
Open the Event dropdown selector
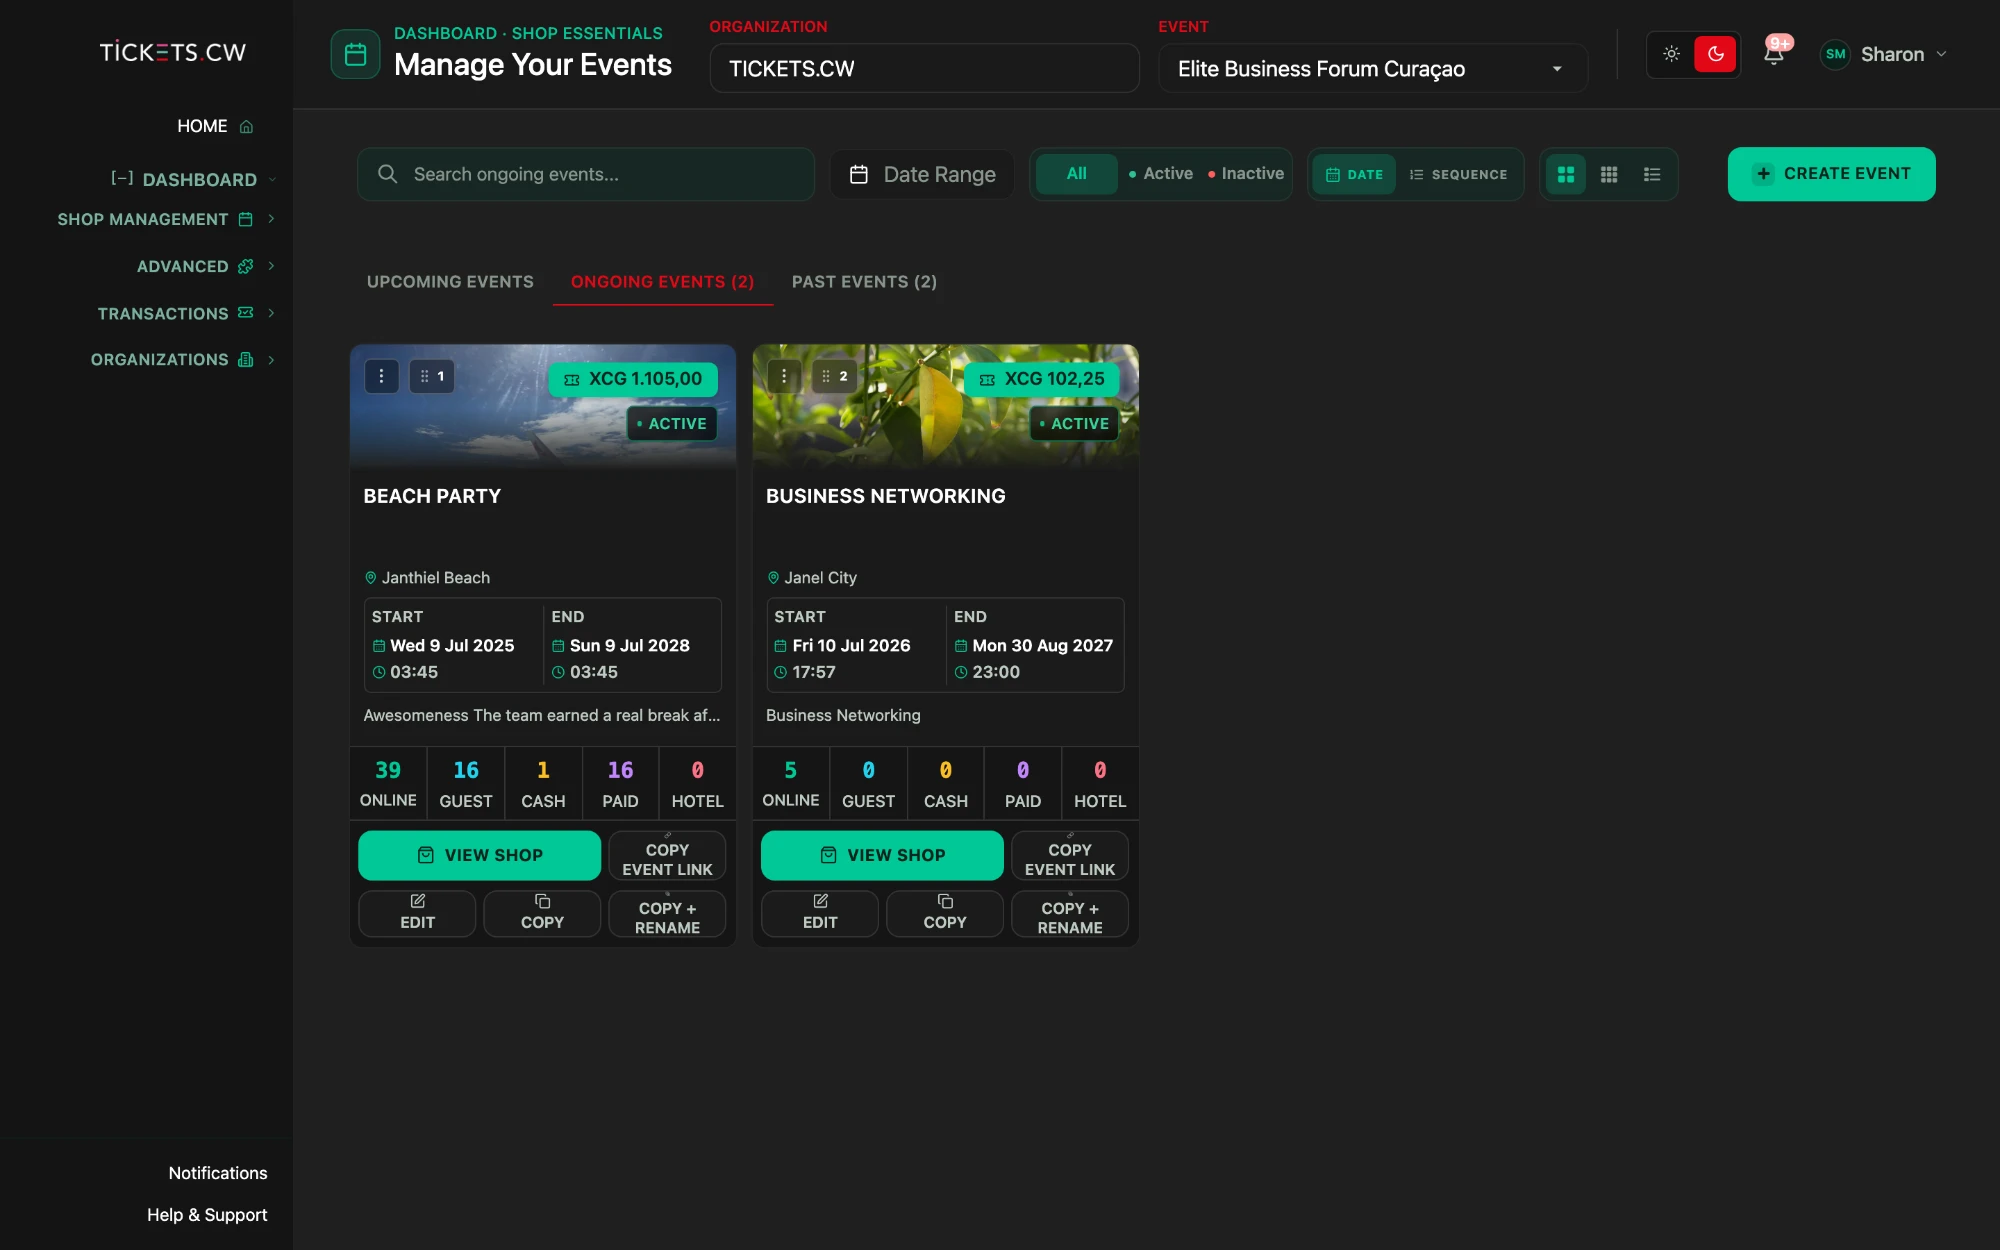[x=1373, y=68]
